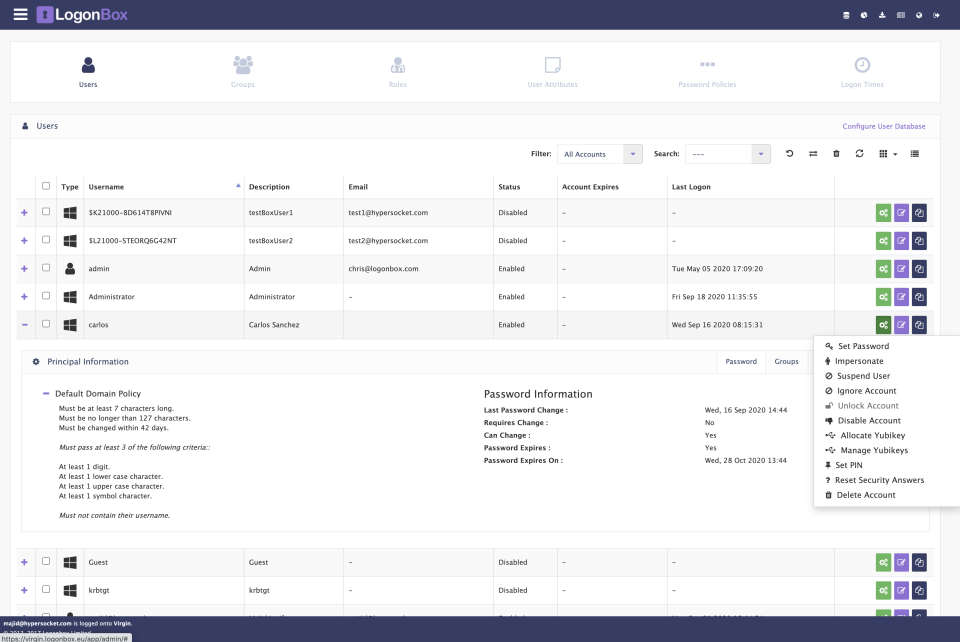
Task: Check the krbtgt row checkbox
Action: click(x=46, y=589)
